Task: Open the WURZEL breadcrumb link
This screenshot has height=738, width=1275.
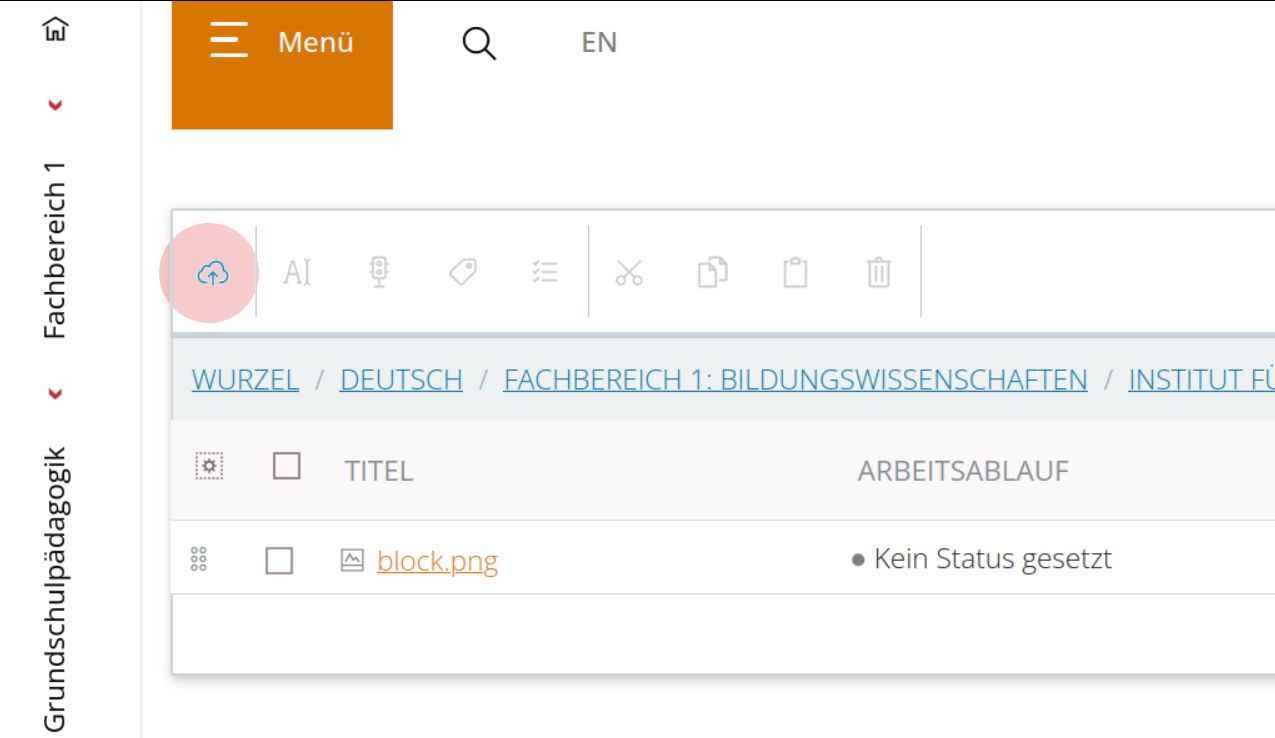Action: (x=245, y=380)
